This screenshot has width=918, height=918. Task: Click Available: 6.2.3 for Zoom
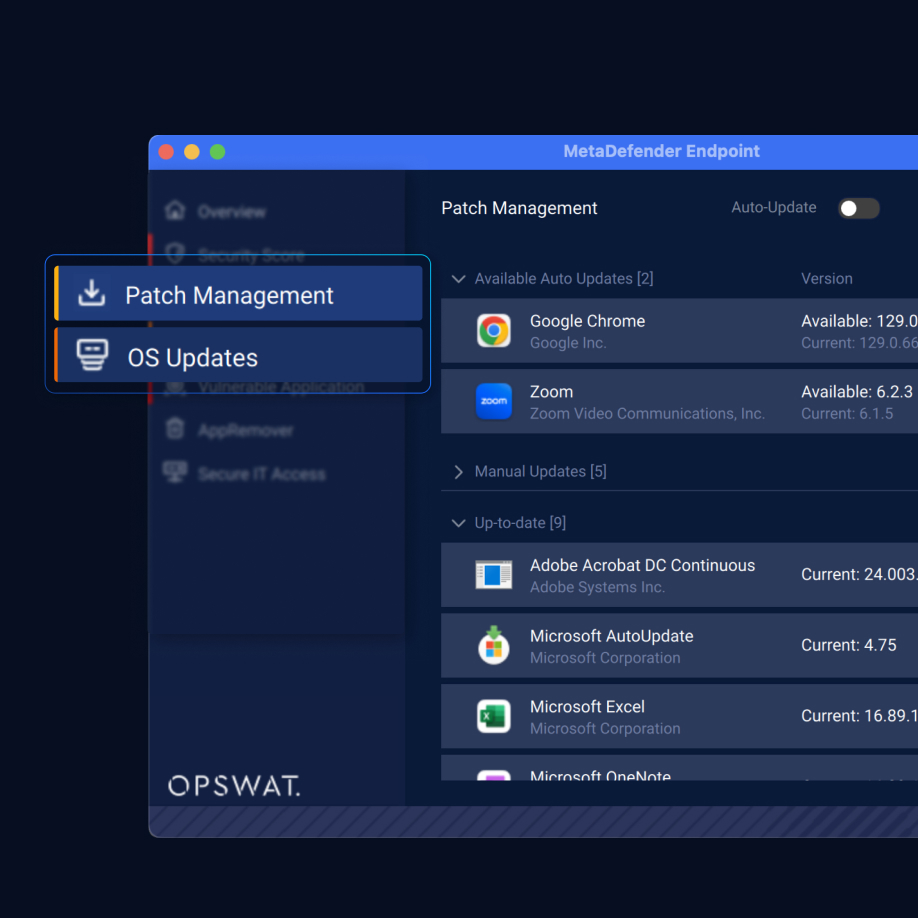857,392
